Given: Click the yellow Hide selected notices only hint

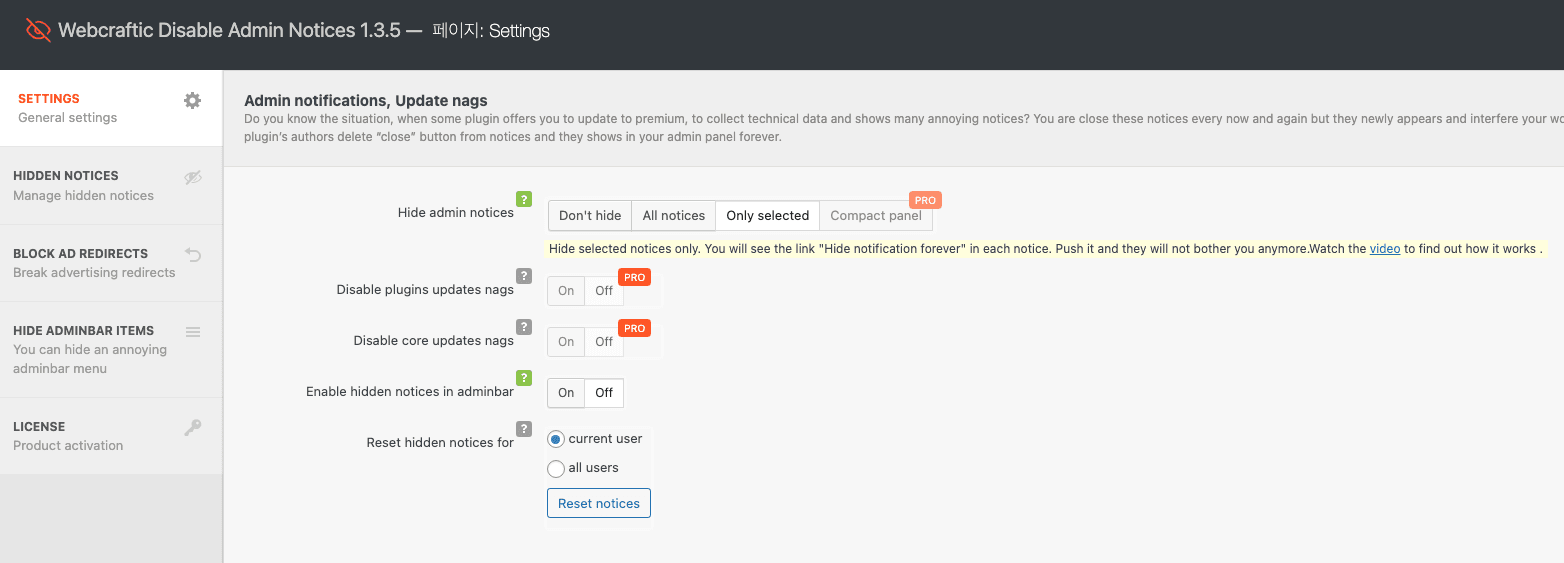Looking at the screenshot, I should pyautogui.click(x=1048, y=248).
